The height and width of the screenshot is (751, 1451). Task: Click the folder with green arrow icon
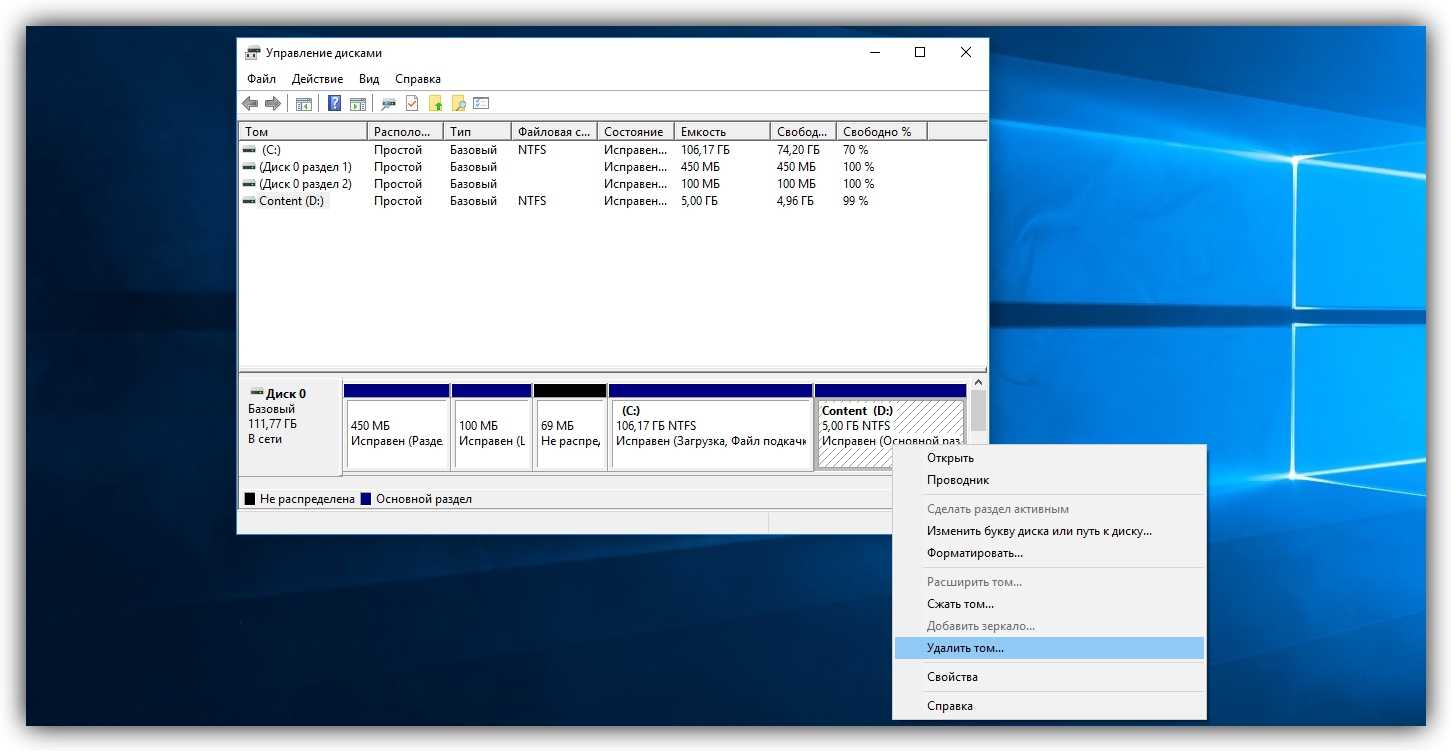tap(436, 104)
